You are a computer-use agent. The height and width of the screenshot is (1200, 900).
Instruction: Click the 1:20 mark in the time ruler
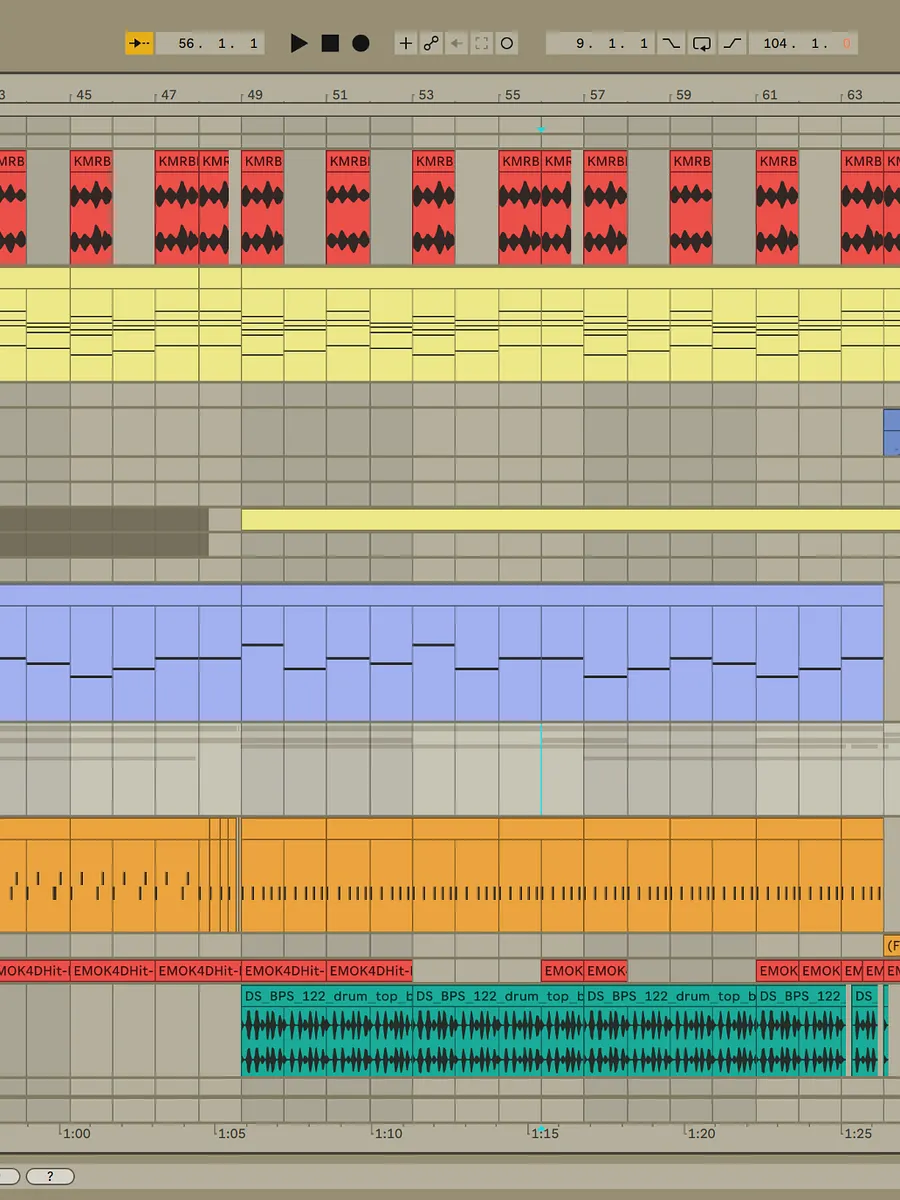702,1133
